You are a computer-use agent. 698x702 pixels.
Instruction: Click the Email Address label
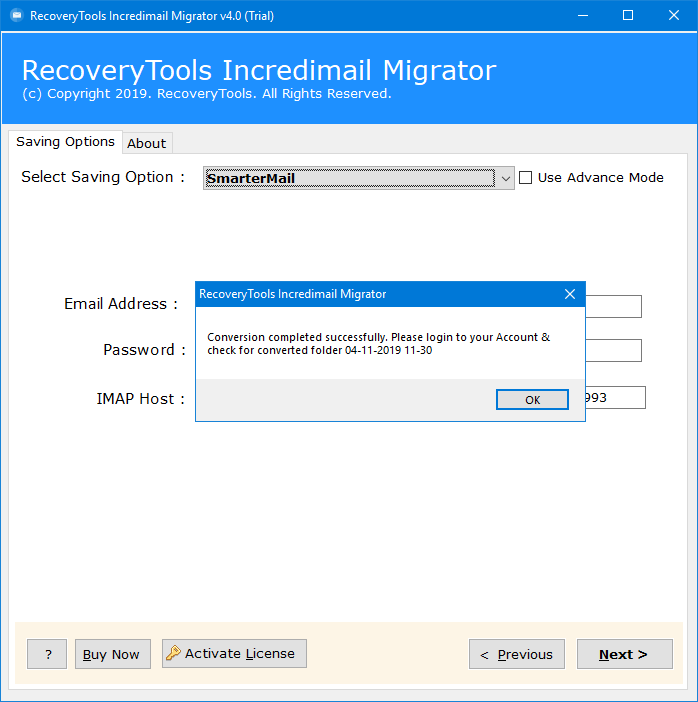click(x=121, y=304)
